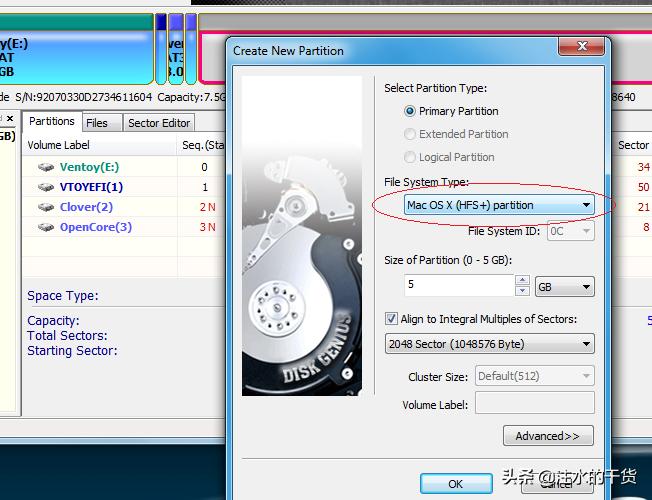Click sequence value 3 N for OpenCore
The image size is (652, 500).
click(x=207, y=227)
